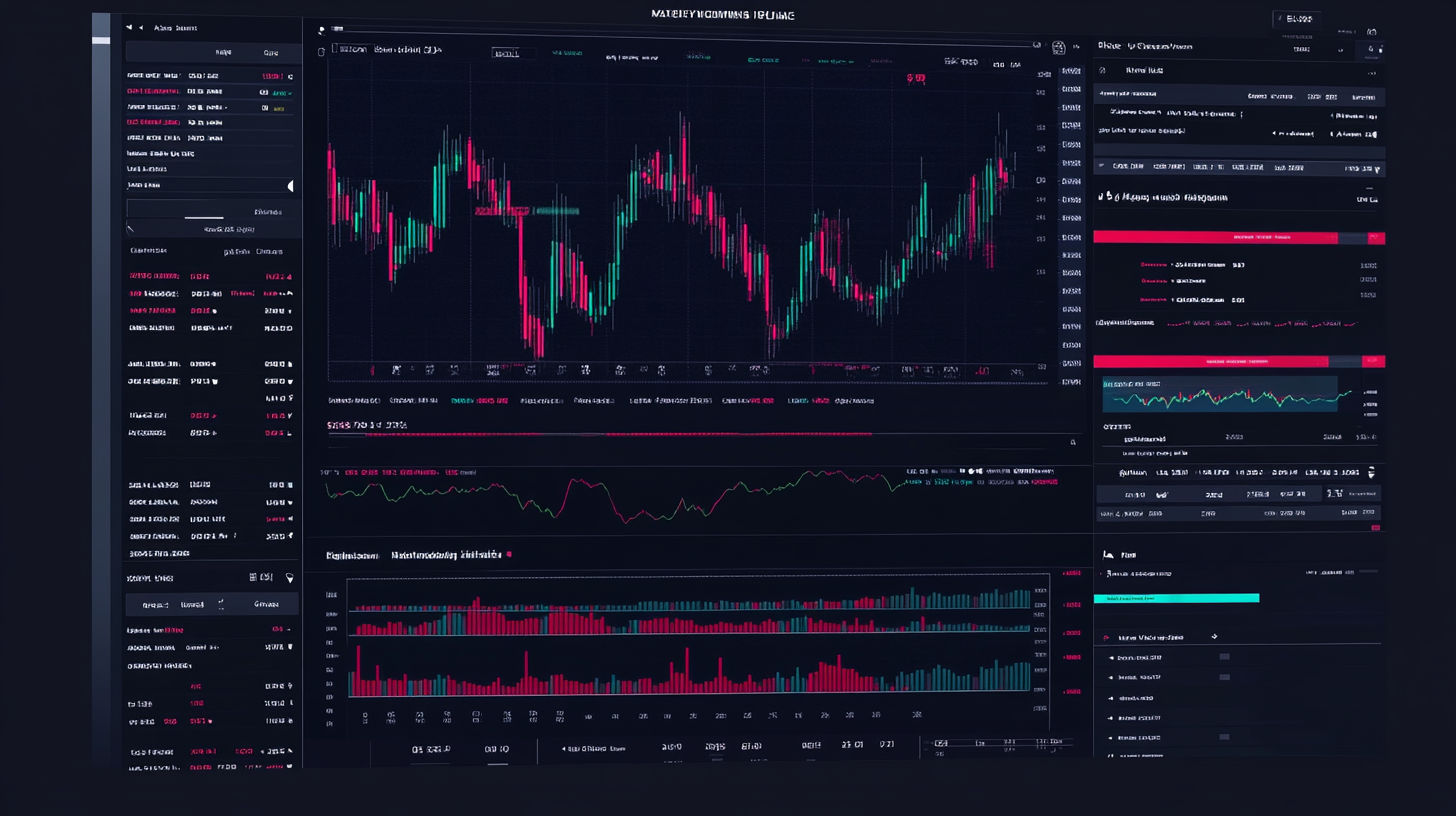The height and width of the screenshot is (816, 1456).
Task: Select the magnifier search icon in the left watchlist
Action: click(131, 228)
